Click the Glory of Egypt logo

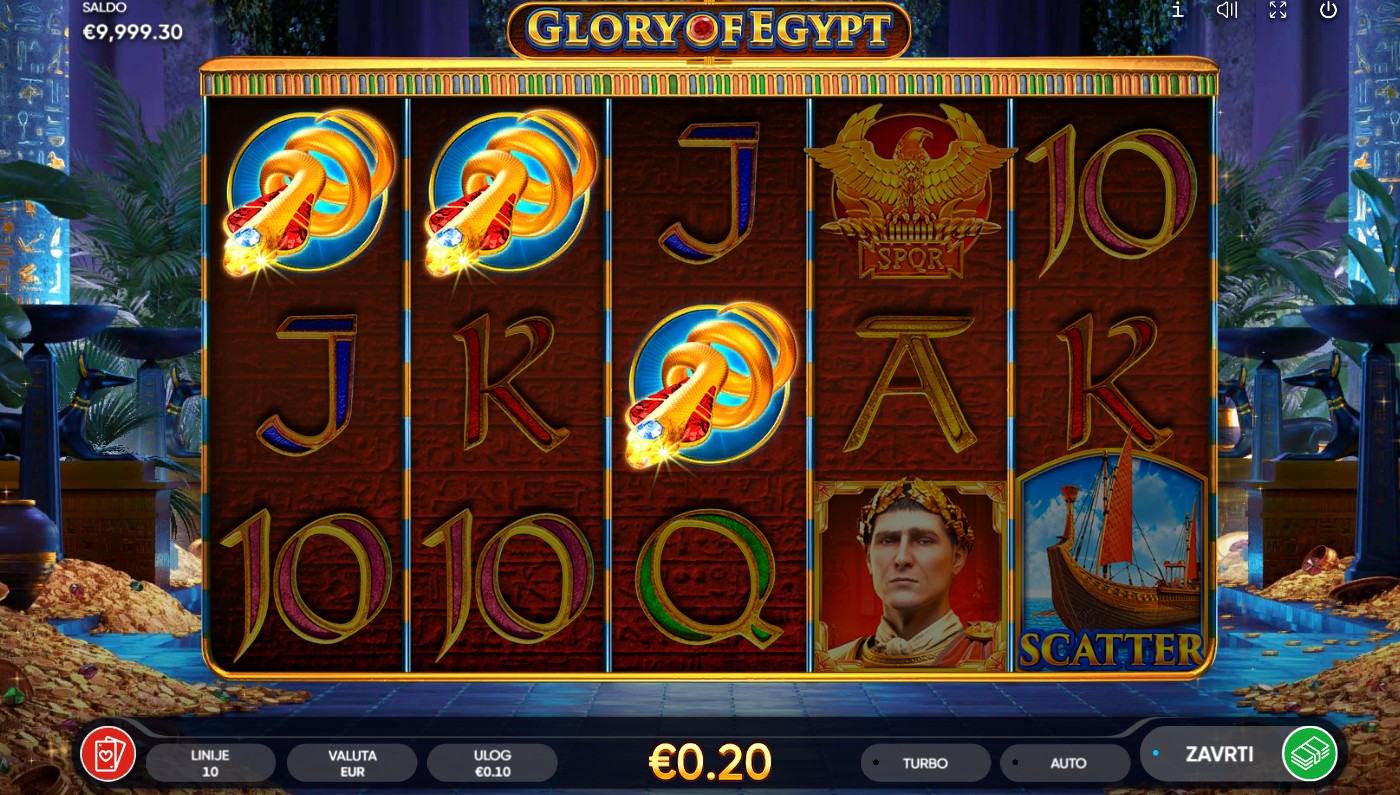709,30
